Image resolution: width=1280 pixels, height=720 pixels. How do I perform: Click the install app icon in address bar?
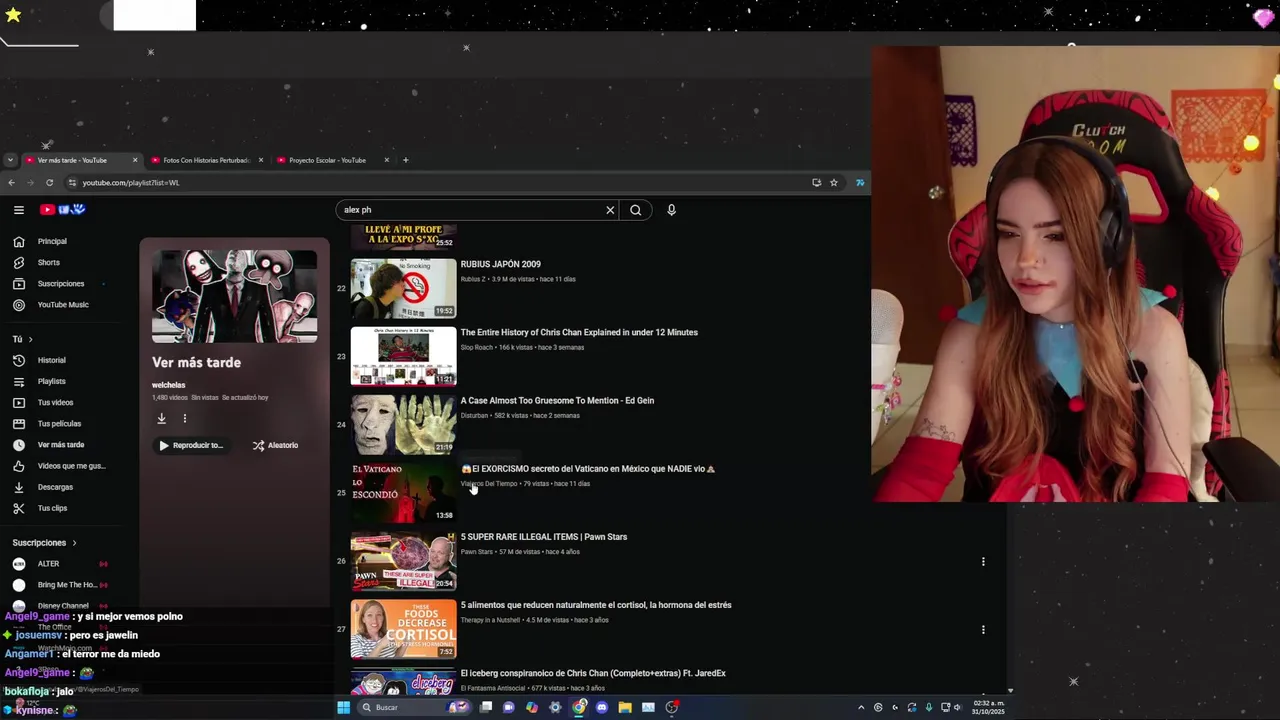817,183
